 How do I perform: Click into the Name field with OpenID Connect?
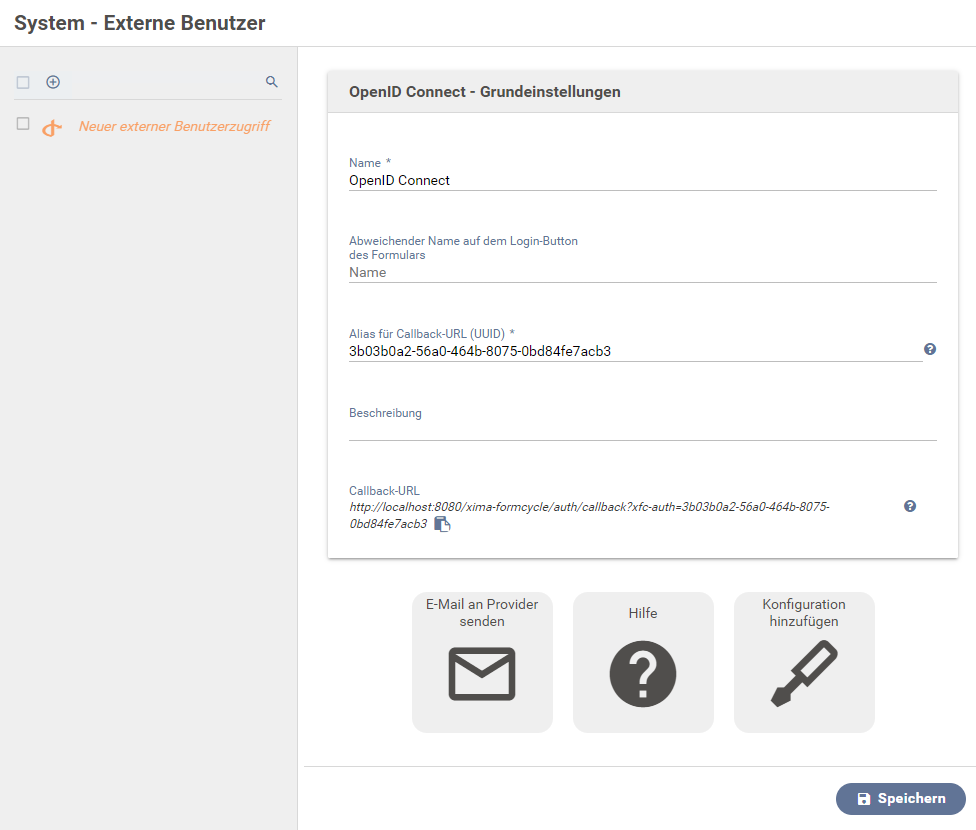[642, 181]
